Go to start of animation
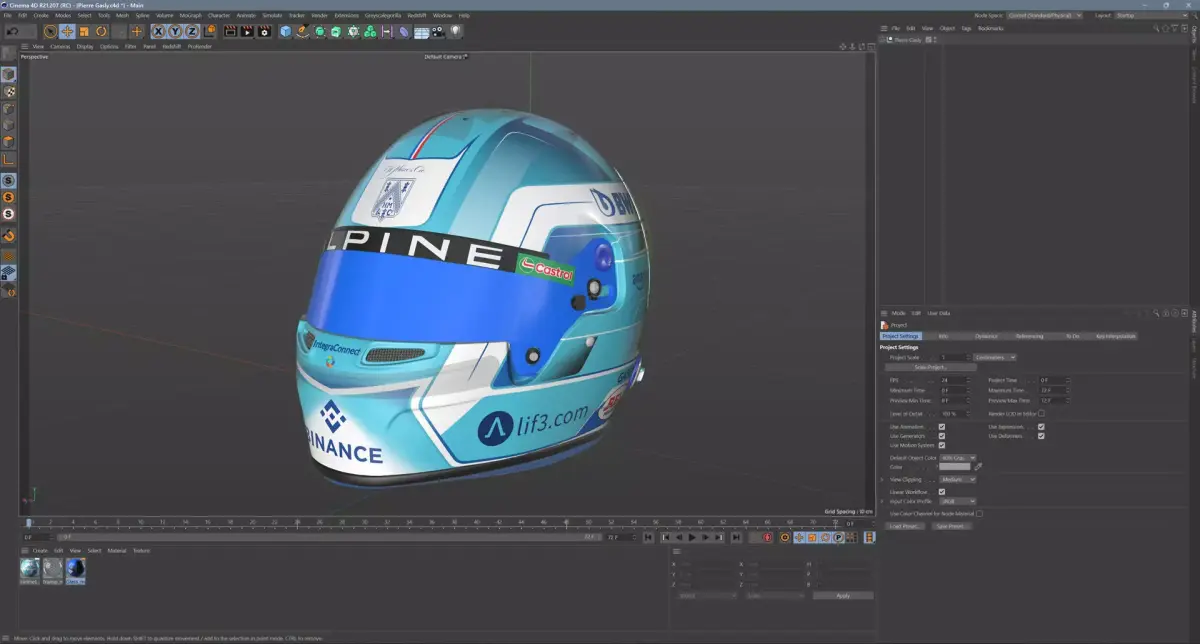1200x644 pixels. (648, 537)
